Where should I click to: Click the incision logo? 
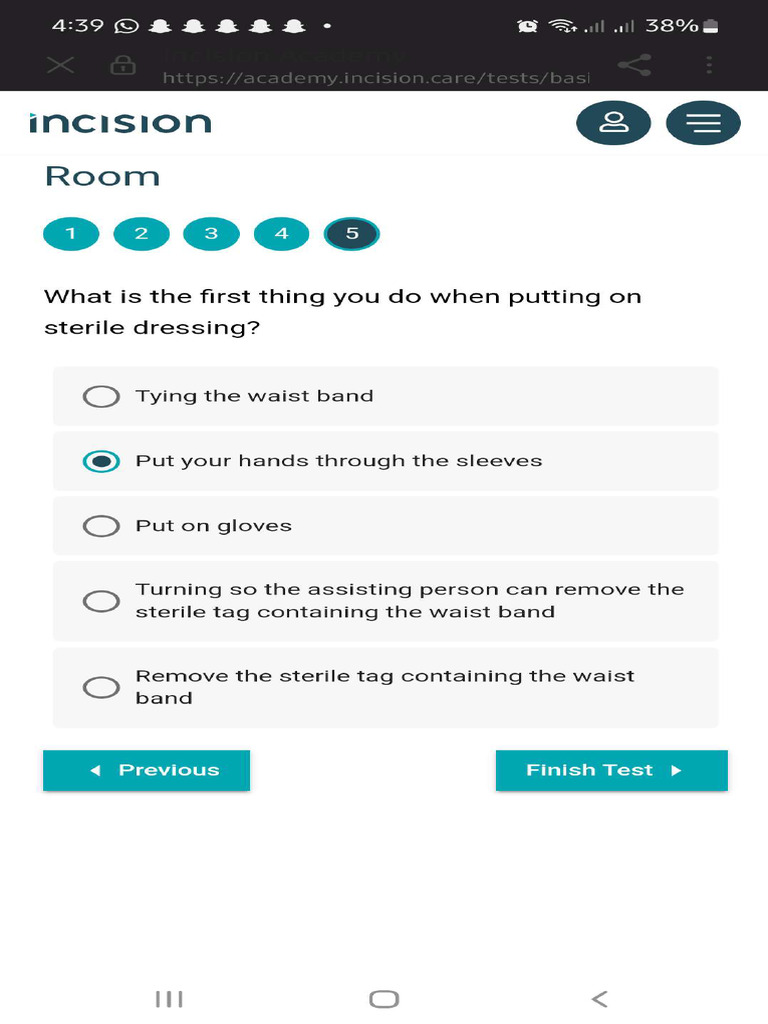[120, 123]
